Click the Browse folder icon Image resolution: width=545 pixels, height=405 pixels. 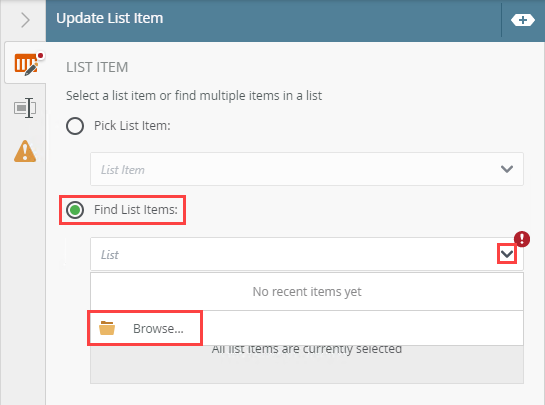107,328
